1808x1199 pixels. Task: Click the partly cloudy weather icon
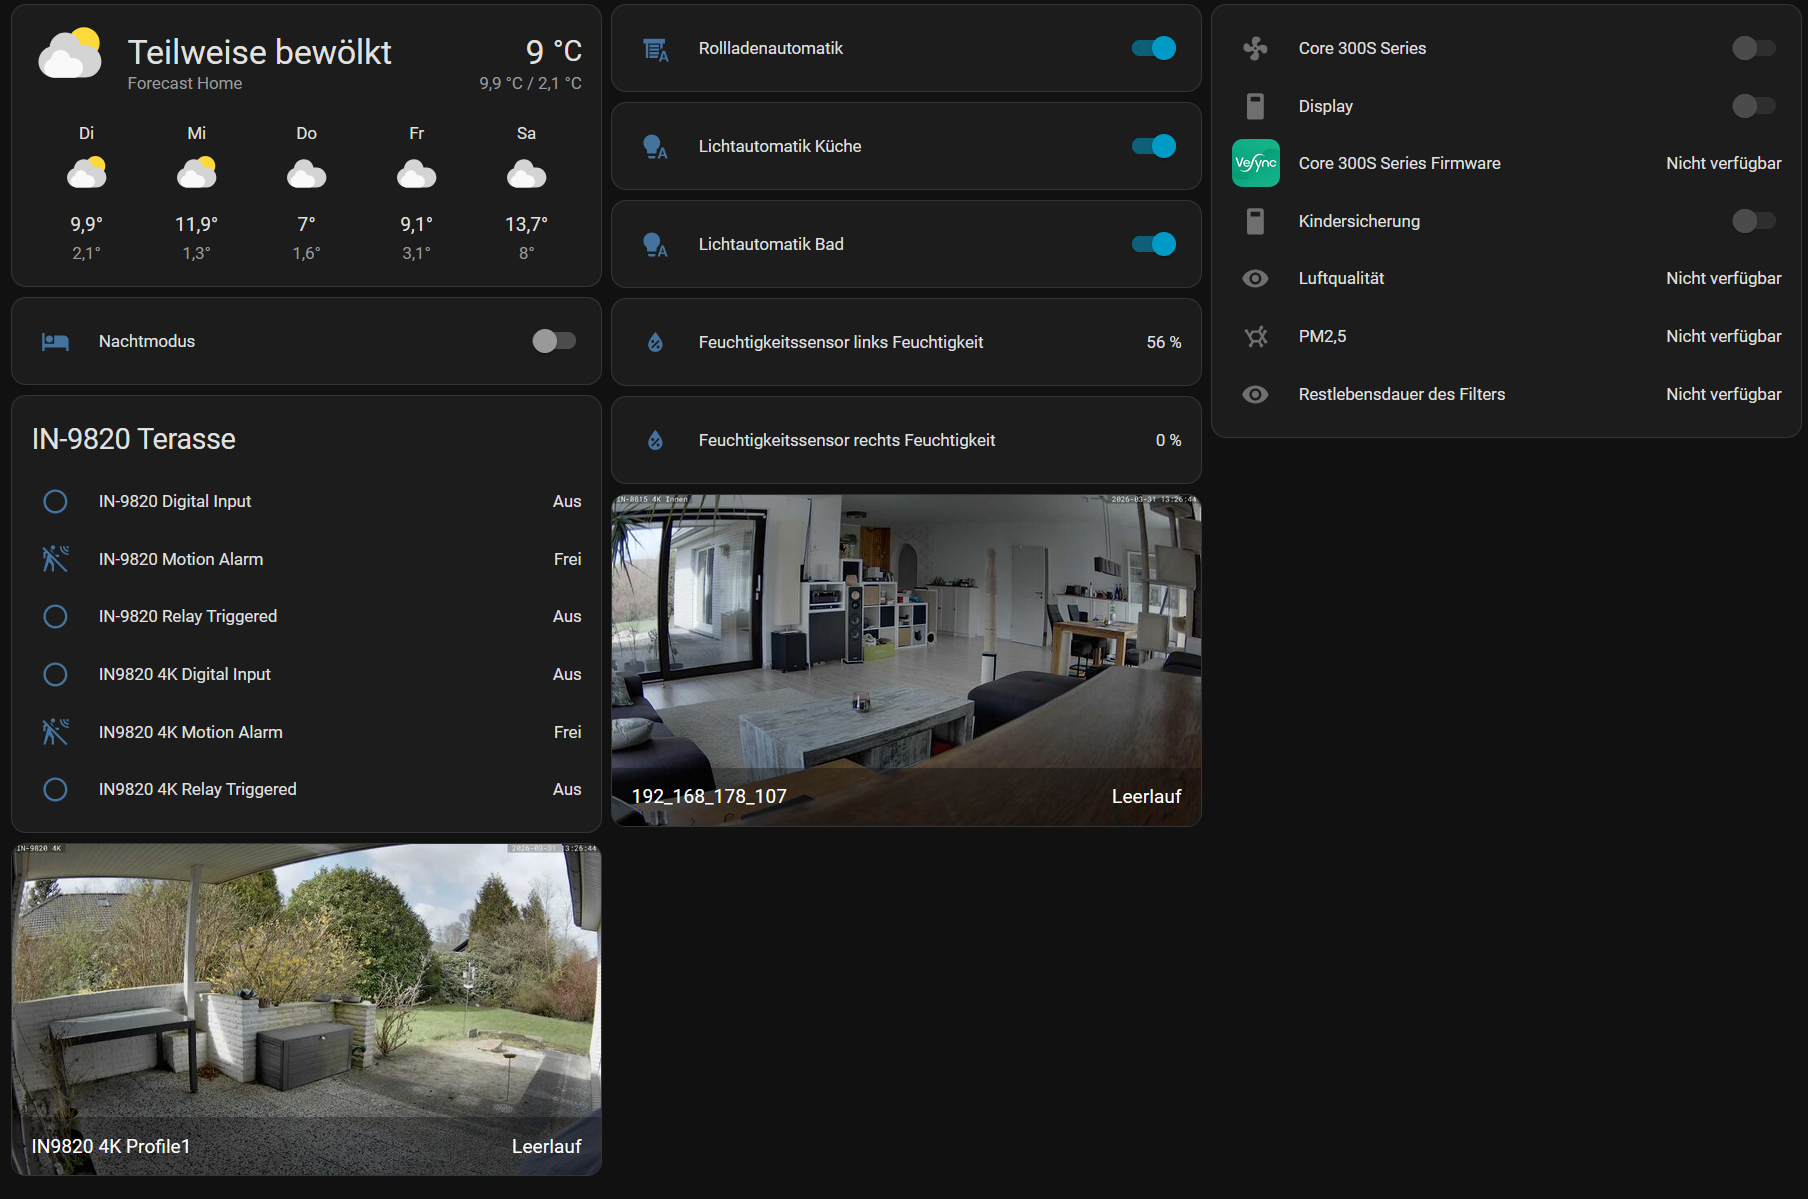(70, 54)
